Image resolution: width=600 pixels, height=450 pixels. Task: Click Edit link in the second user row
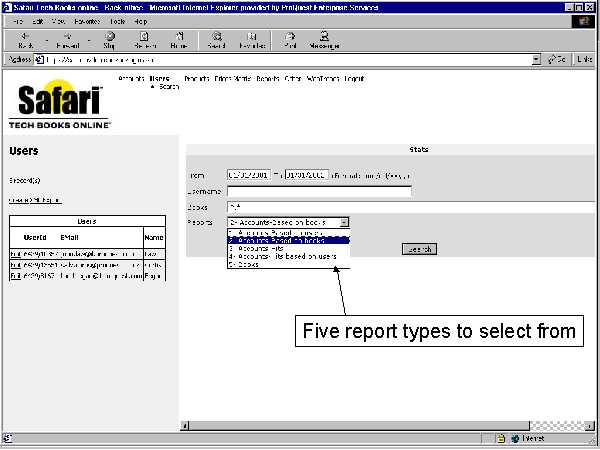pos(15,265)
